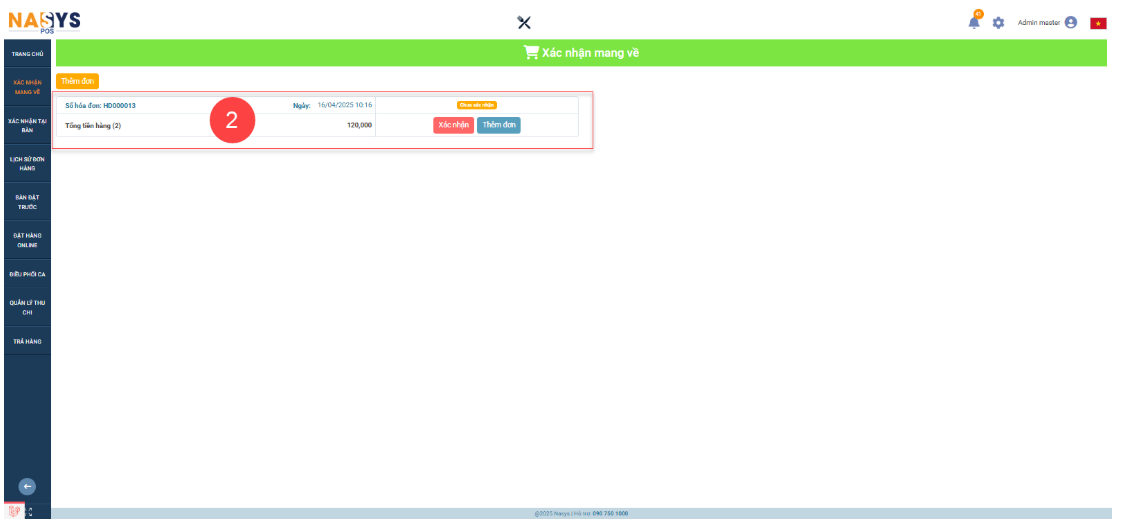
Task: Switch language via Vietnam flag icon
Action: [x=1098, y=23]
